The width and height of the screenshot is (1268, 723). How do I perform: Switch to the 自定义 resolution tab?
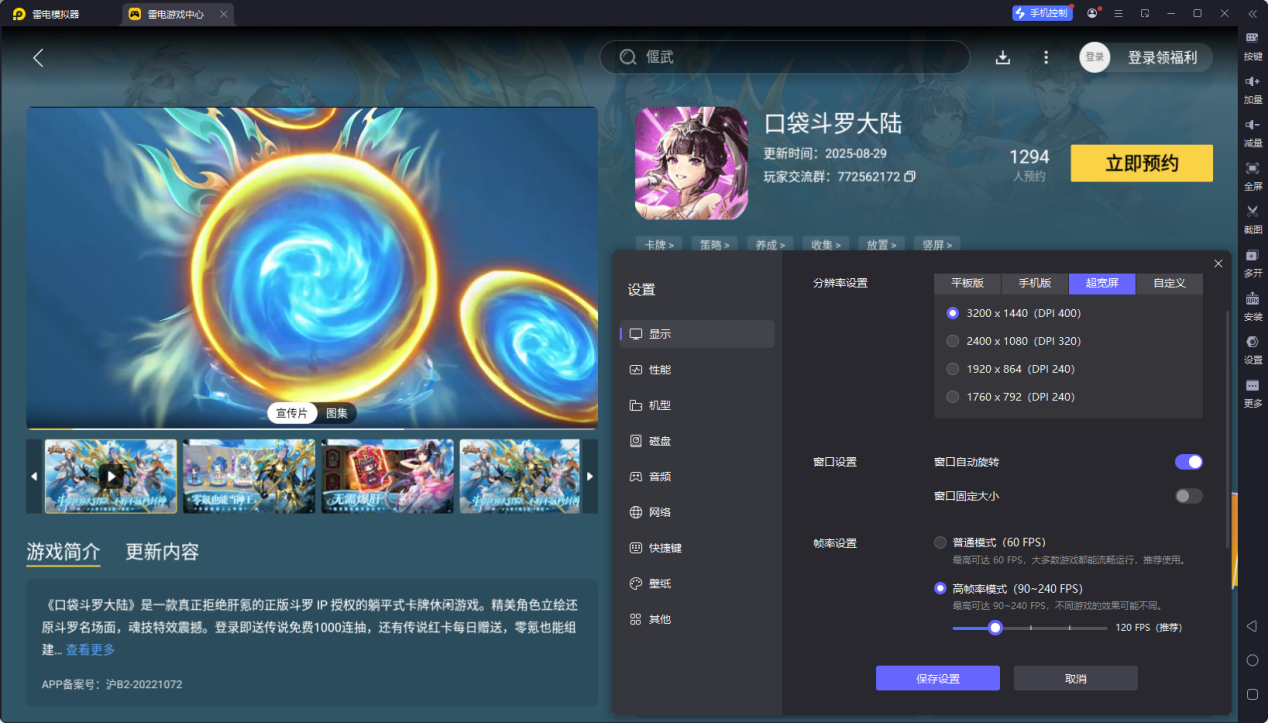coord(1169,283)
